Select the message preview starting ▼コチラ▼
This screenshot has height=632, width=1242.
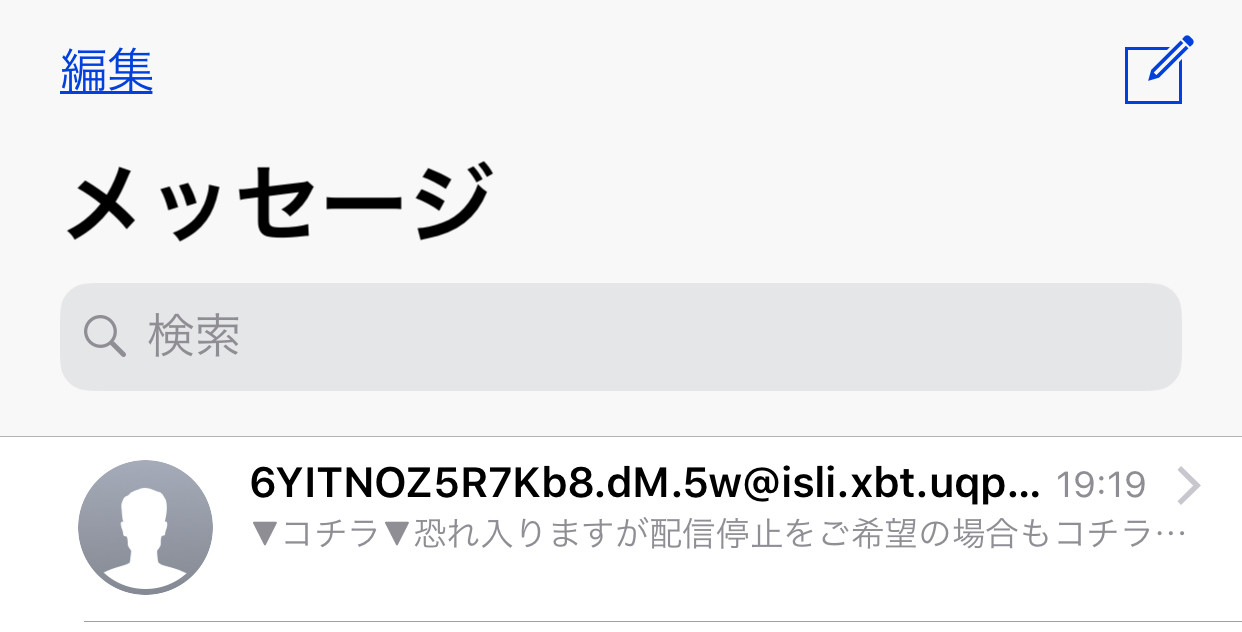point(719,534)
